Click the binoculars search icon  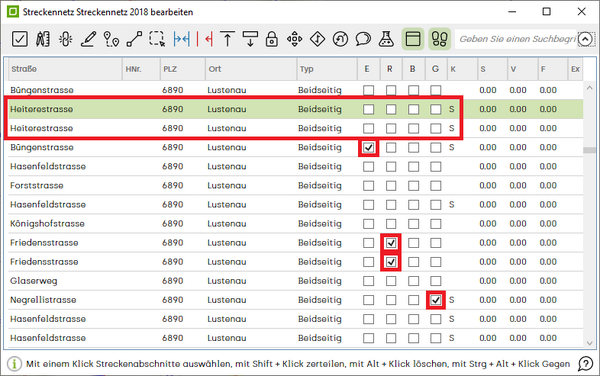coord(42,39)
